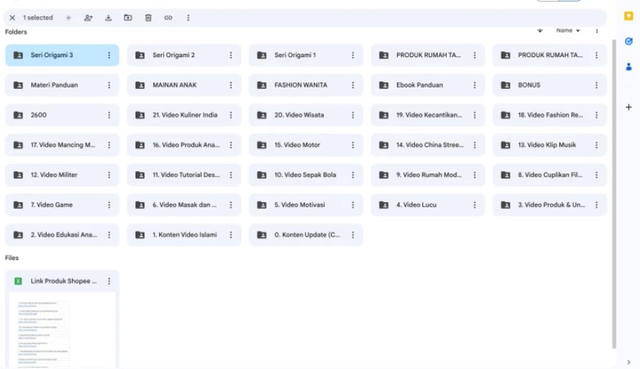The image size is (640, 369).
Task: Select 21. Video Kuliner India folder
Action: (184, 115)
